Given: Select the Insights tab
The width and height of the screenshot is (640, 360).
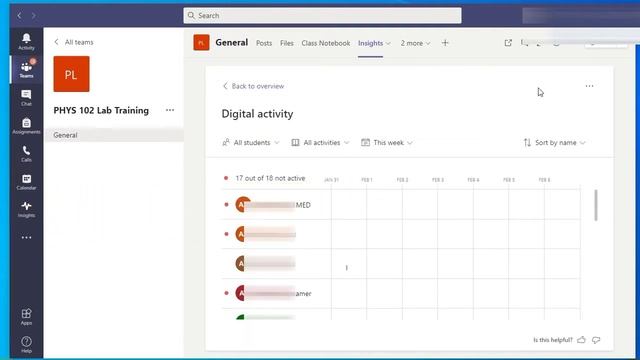Looking at the screenshot, I should click(x=371, y=43).
